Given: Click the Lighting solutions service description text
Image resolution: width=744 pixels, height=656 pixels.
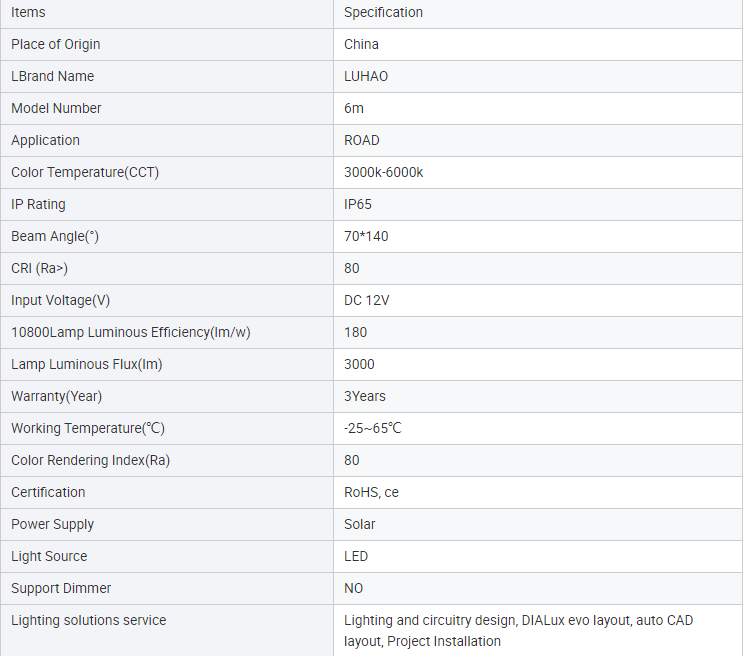Looking at the screenshot, I should 519,631.
